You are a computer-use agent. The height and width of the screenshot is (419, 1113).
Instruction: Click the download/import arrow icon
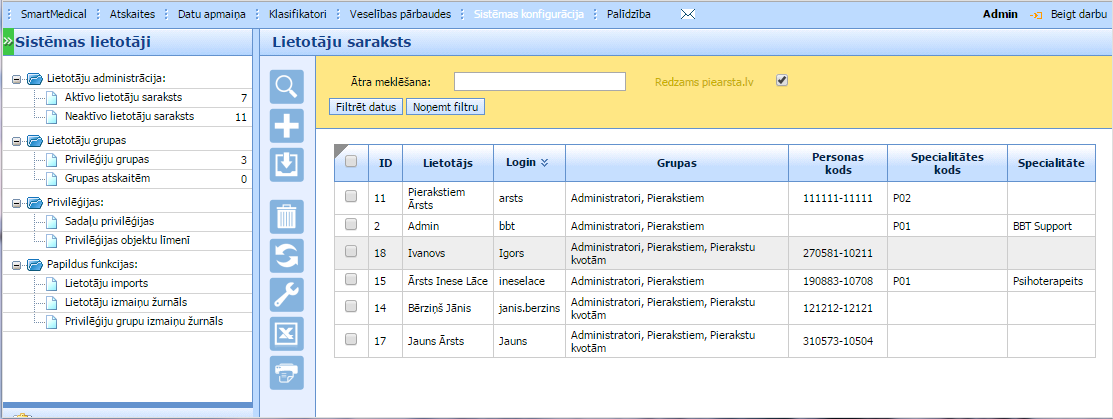pos(287,164)
